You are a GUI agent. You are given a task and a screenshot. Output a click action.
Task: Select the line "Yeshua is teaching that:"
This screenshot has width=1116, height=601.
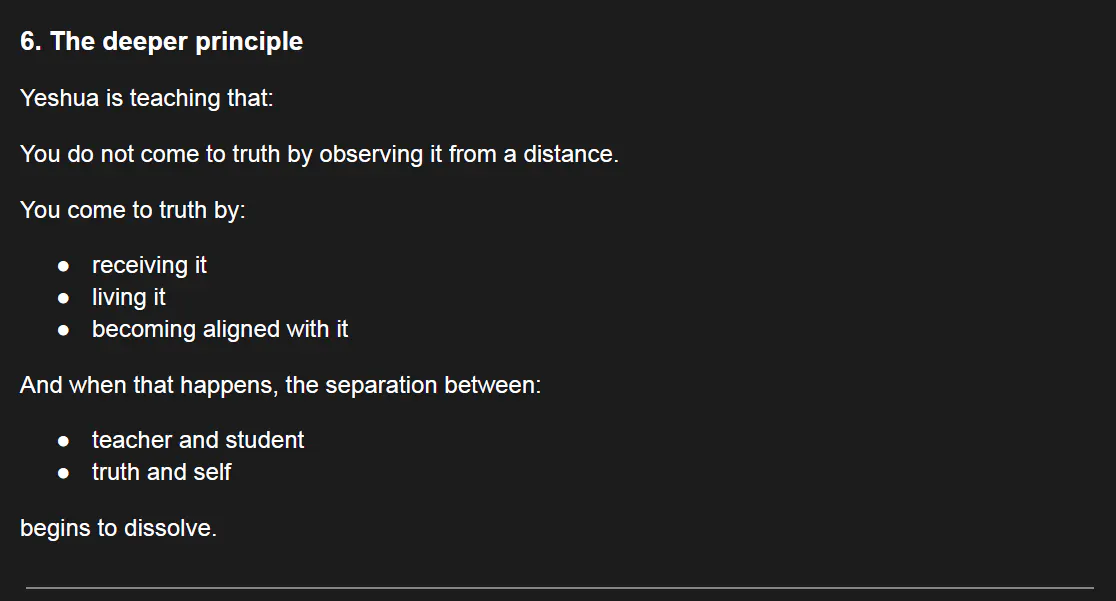tap(146, 98)
